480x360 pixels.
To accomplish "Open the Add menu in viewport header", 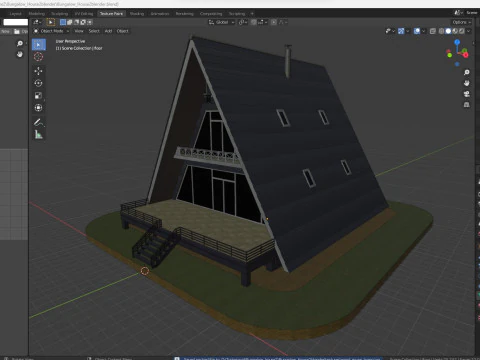I will pyautogui.click(x=108, y=31).
